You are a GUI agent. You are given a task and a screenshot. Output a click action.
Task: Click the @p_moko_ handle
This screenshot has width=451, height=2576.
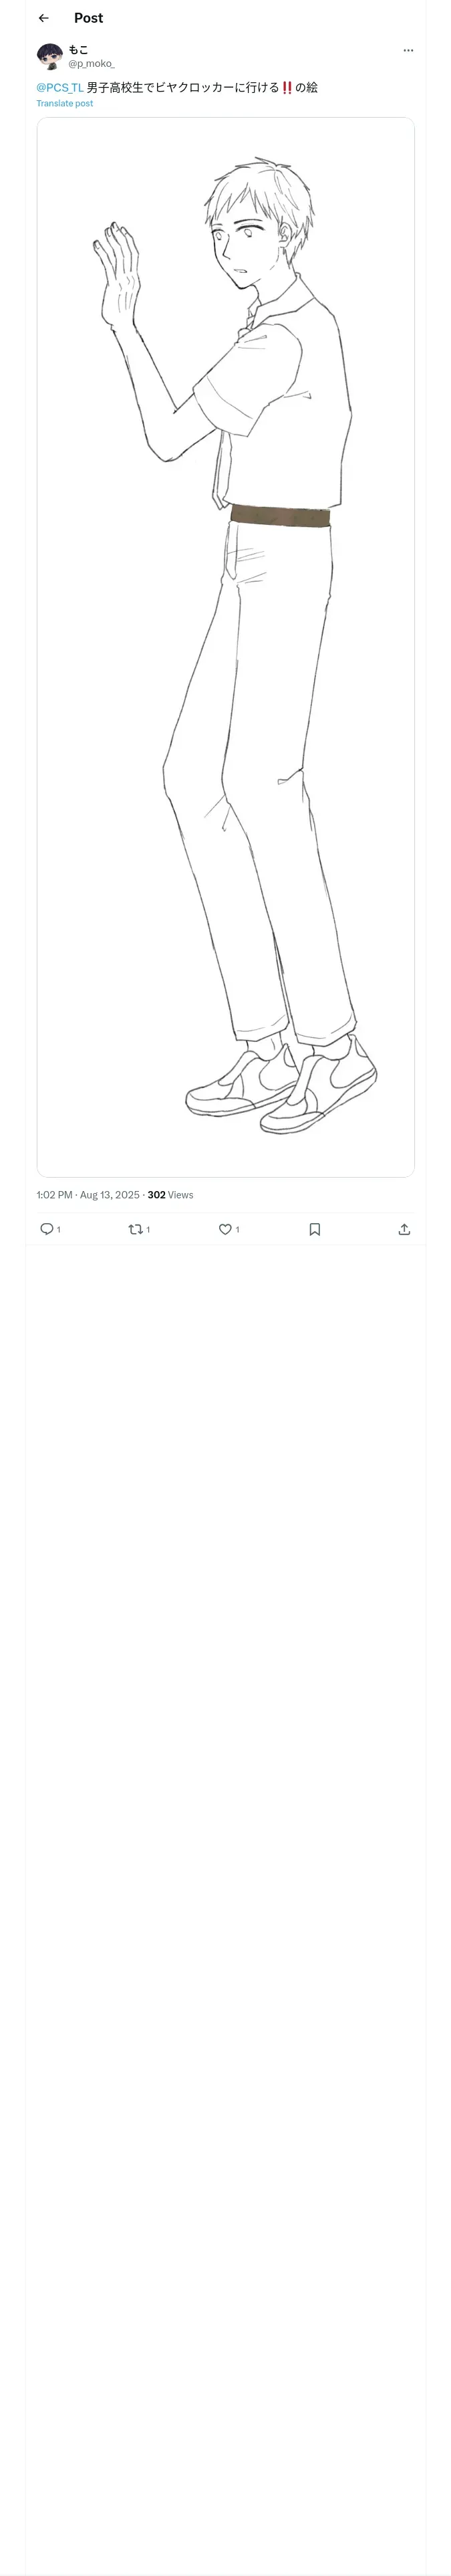click(91, 64)
